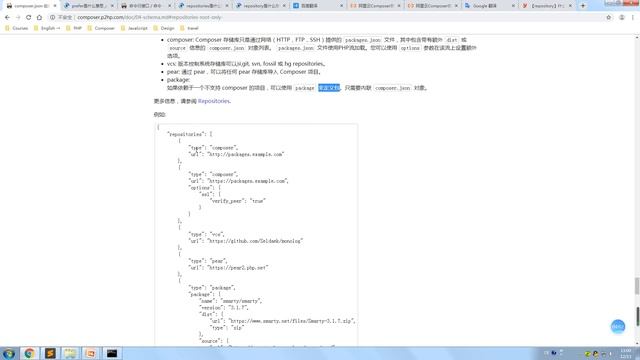Image resolution: width=640 pixels, height=360 pixels.
Task: Open the travel bookmark folder
Action: 189,28
